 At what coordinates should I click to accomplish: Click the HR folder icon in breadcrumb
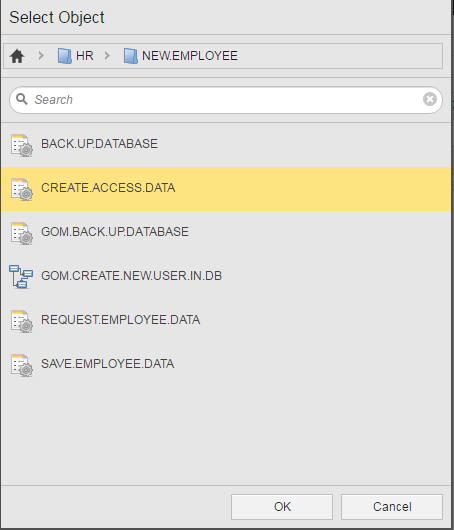65,56
